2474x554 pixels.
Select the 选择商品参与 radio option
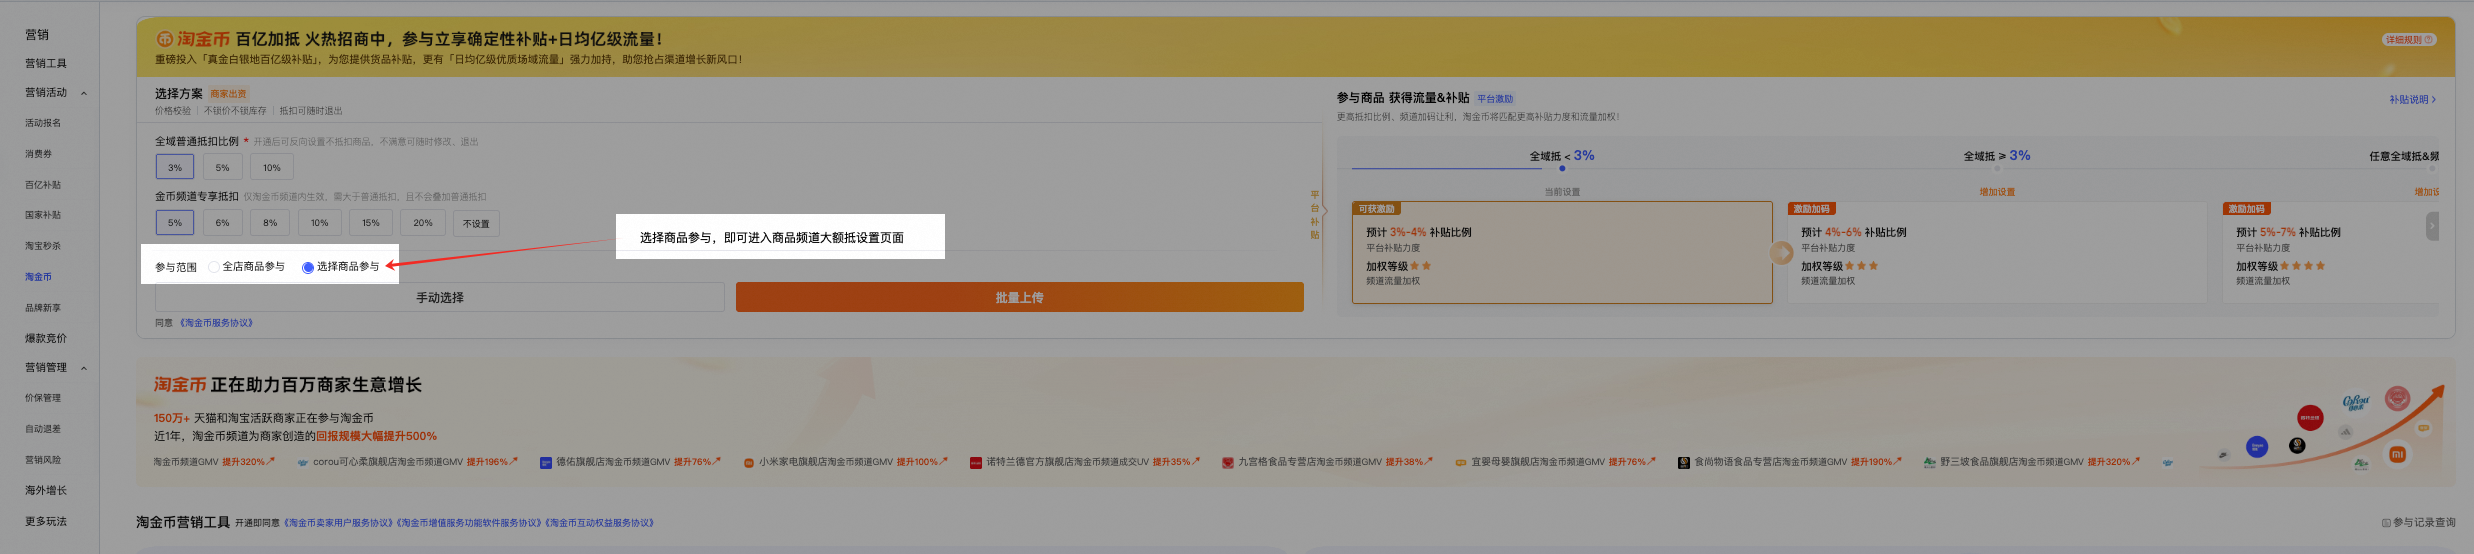click(x=308, y=267)
